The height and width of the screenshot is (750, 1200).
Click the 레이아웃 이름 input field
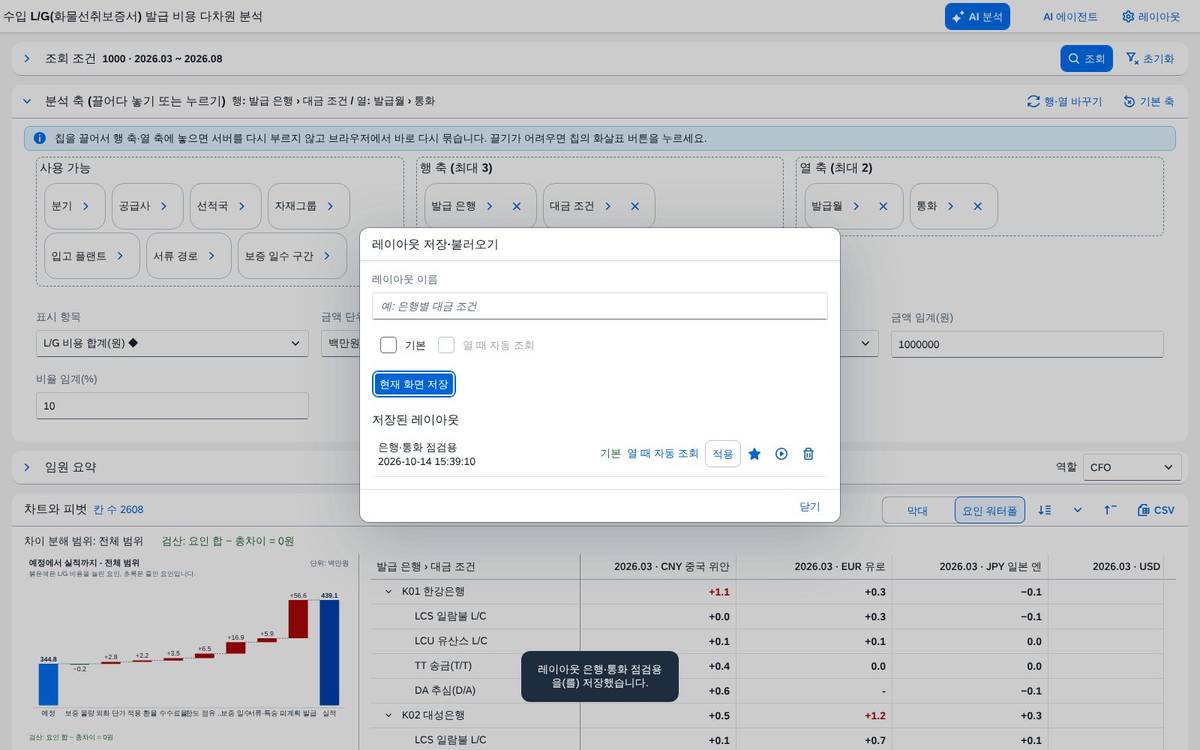coord(600,306)
